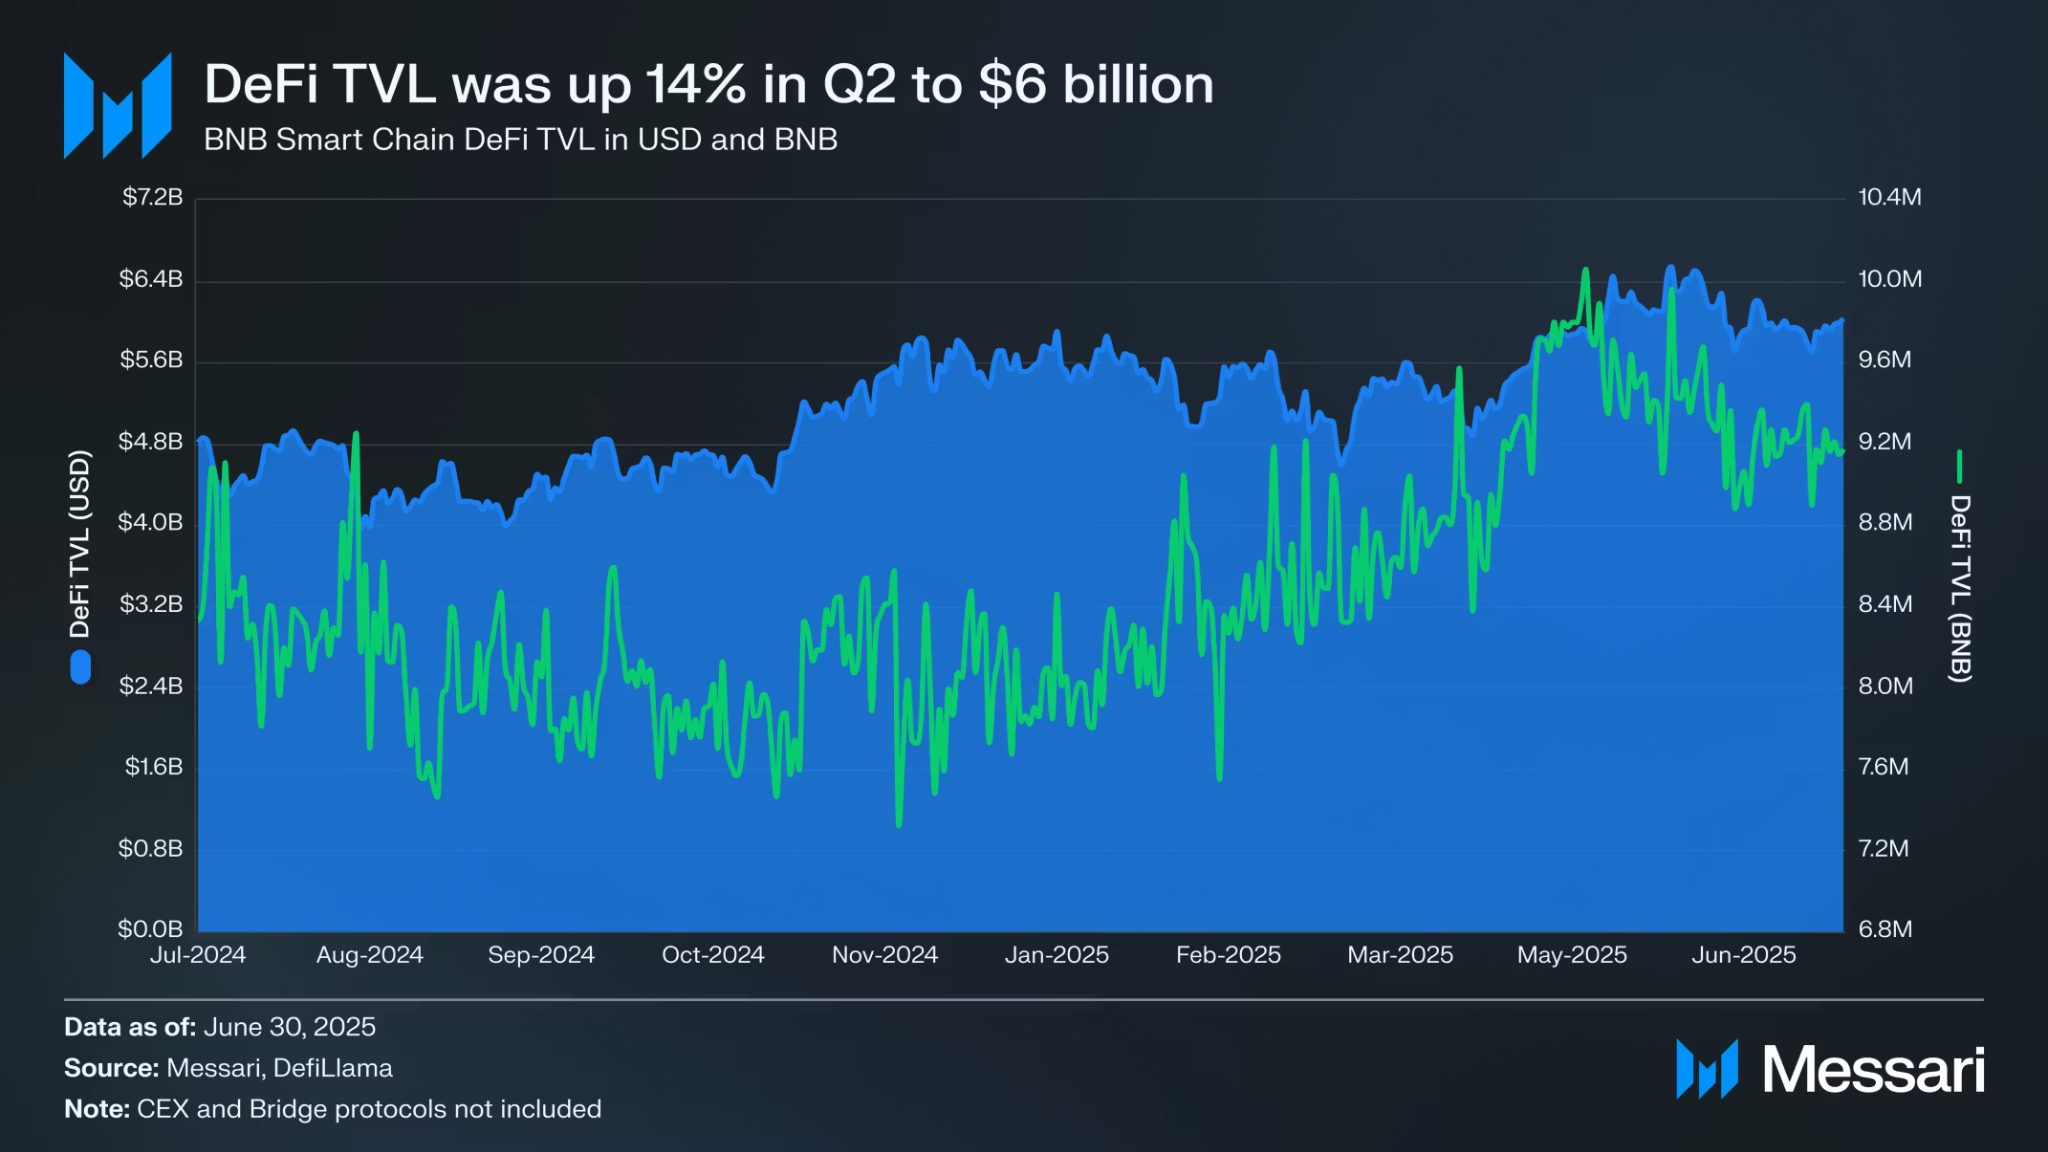Click the Messari wordmark in the footer
This screenshot has width=2048, height=1152.
(1872, 1070)
